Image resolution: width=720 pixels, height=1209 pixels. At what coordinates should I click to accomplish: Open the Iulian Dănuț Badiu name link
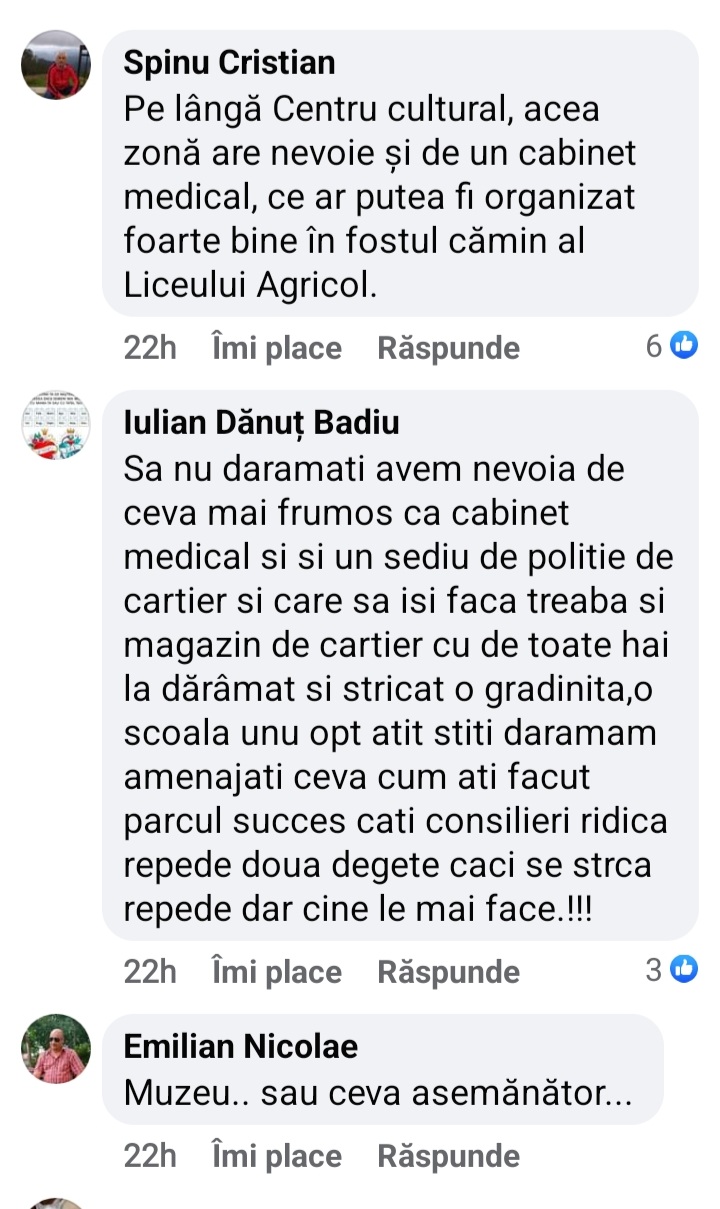[x=261, y=423]
